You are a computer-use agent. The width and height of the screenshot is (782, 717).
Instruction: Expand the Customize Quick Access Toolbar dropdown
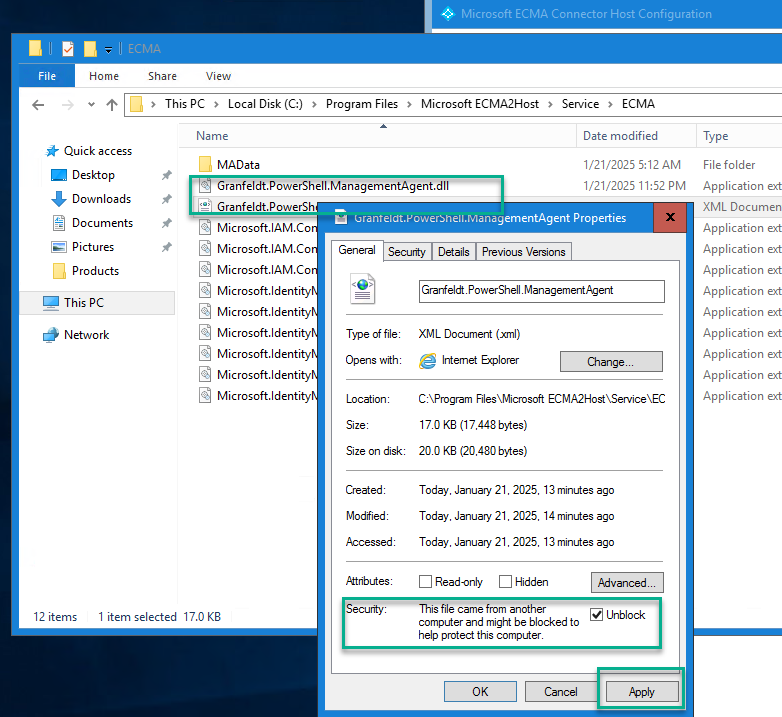pyautogui.click(x=108, y=49)
